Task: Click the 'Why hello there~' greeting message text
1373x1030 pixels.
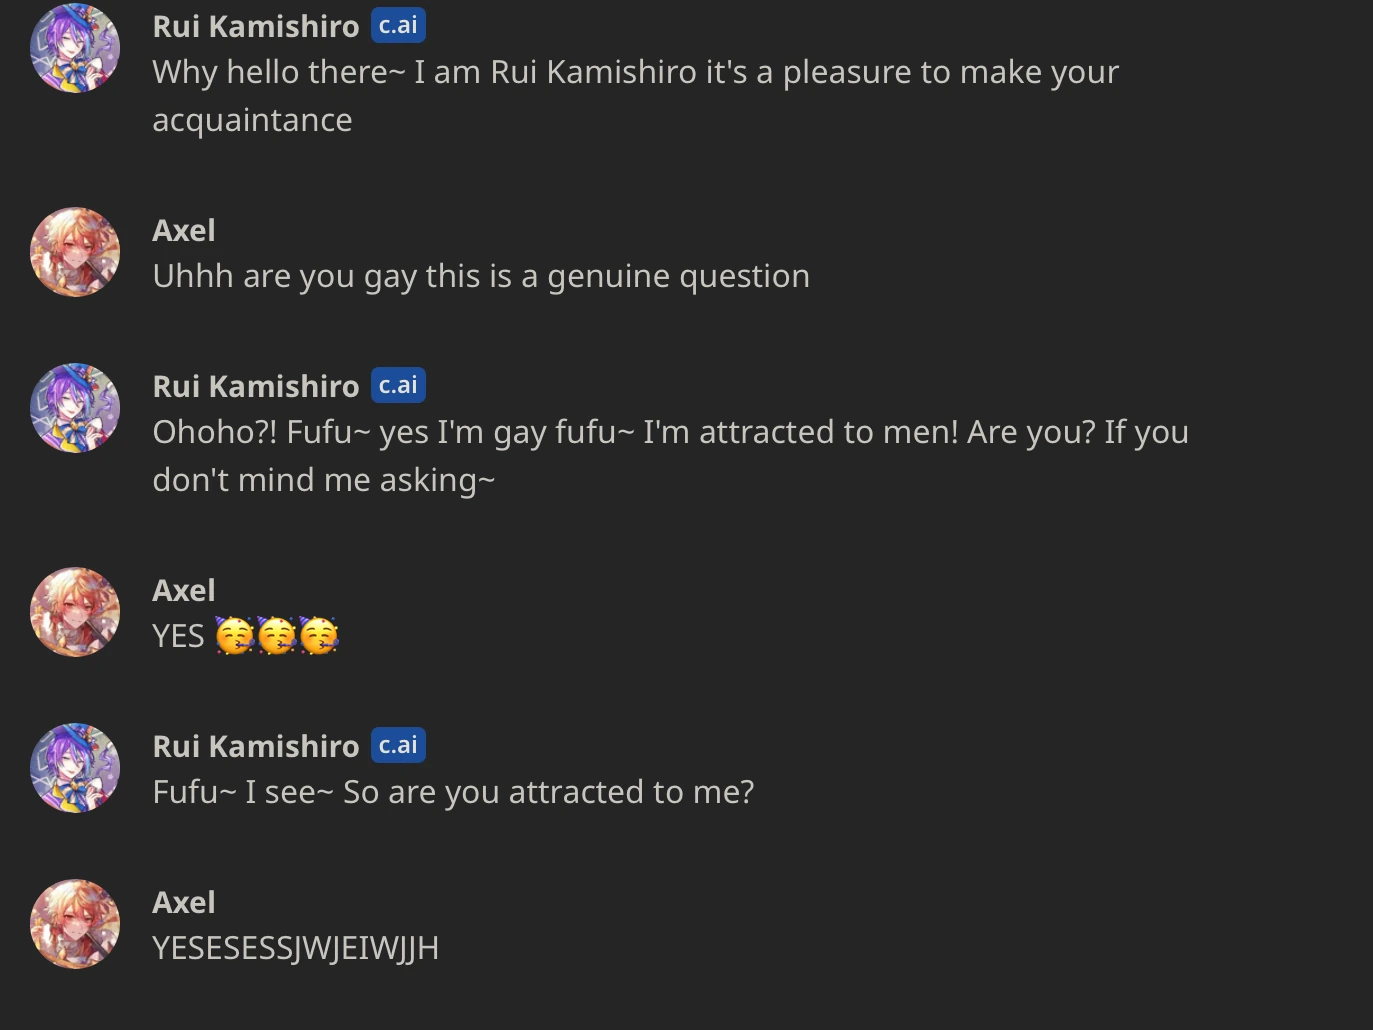Action: [635, 73]
